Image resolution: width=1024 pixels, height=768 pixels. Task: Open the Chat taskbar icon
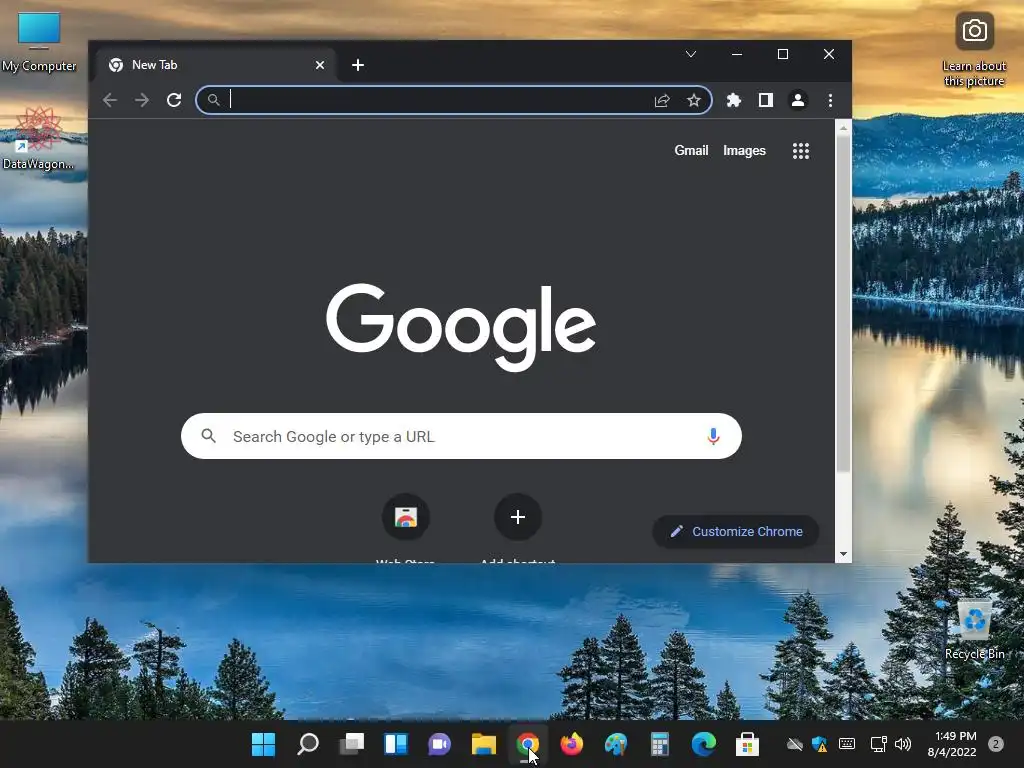pyautogui.click(x=440, y=744)
